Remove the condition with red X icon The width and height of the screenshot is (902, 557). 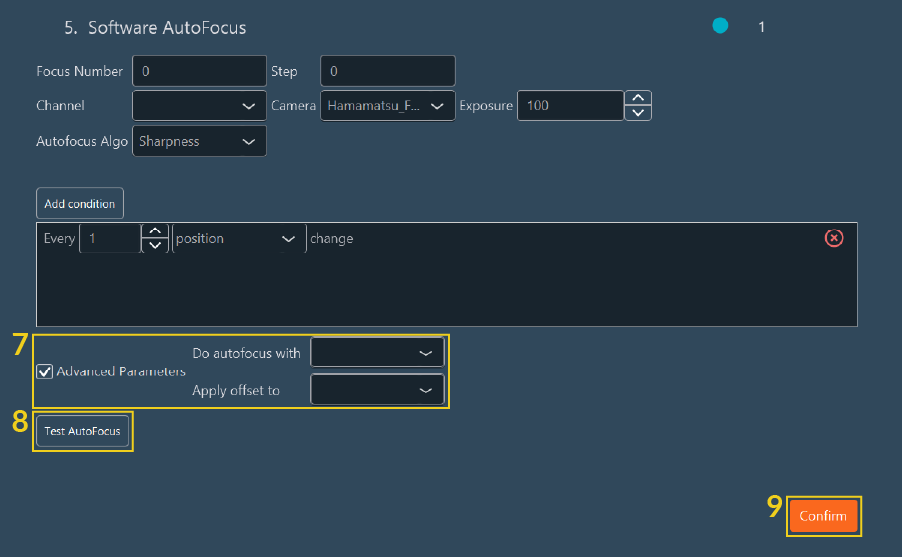833,238
